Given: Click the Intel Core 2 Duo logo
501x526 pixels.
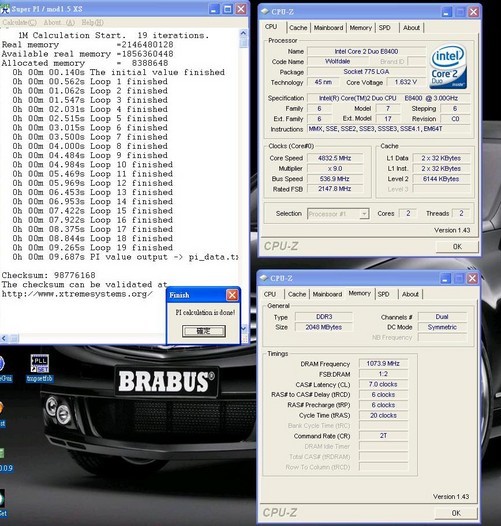Looking at the screenshot, I should click(448, 66).
